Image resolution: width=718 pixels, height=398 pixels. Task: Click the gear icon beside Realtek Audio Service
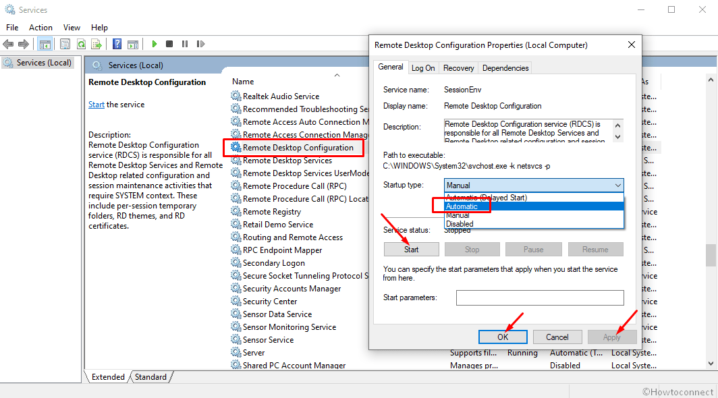tap(236, 96)
